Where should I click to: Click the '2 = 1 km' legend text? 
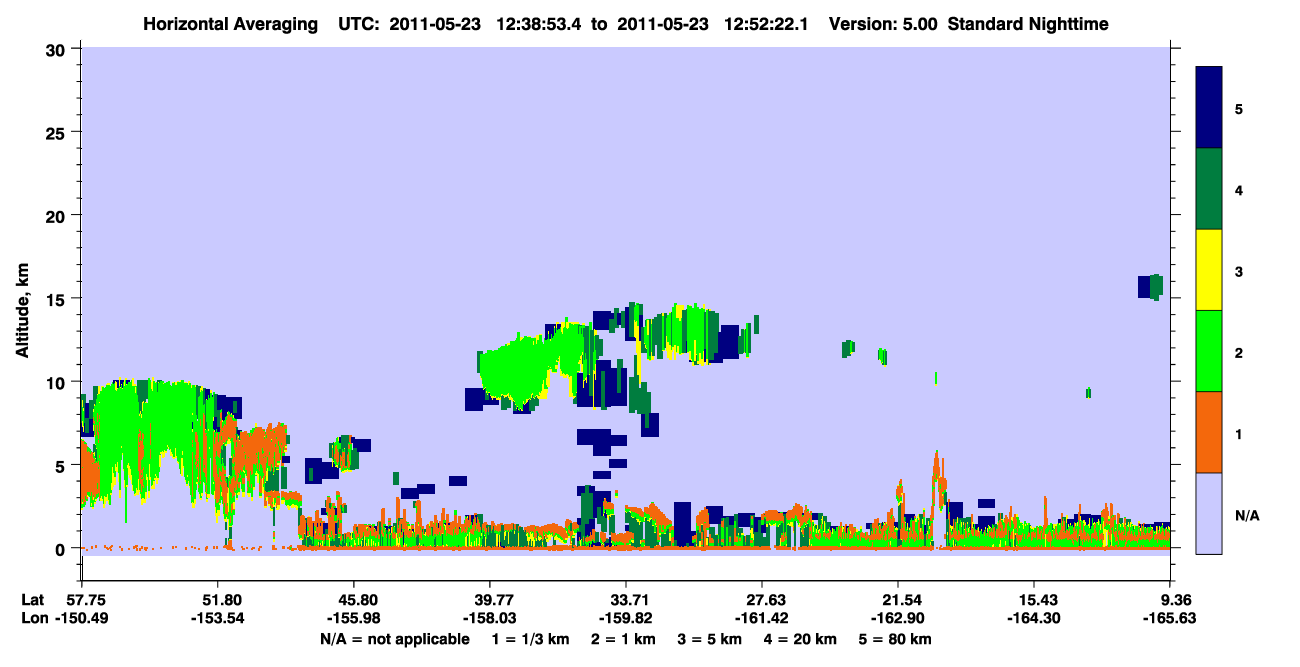click(x=623, y=639)
